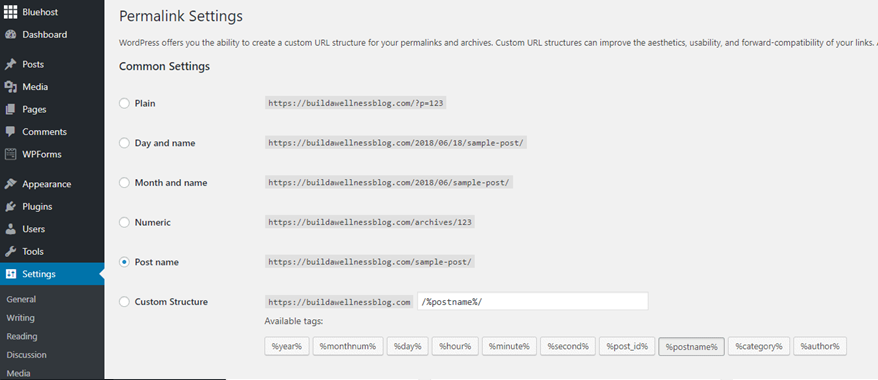The height and width of the screenshot is (380, 878).
Task: Click the 2018/06/sample-post example URL
Action: (389, 182)
